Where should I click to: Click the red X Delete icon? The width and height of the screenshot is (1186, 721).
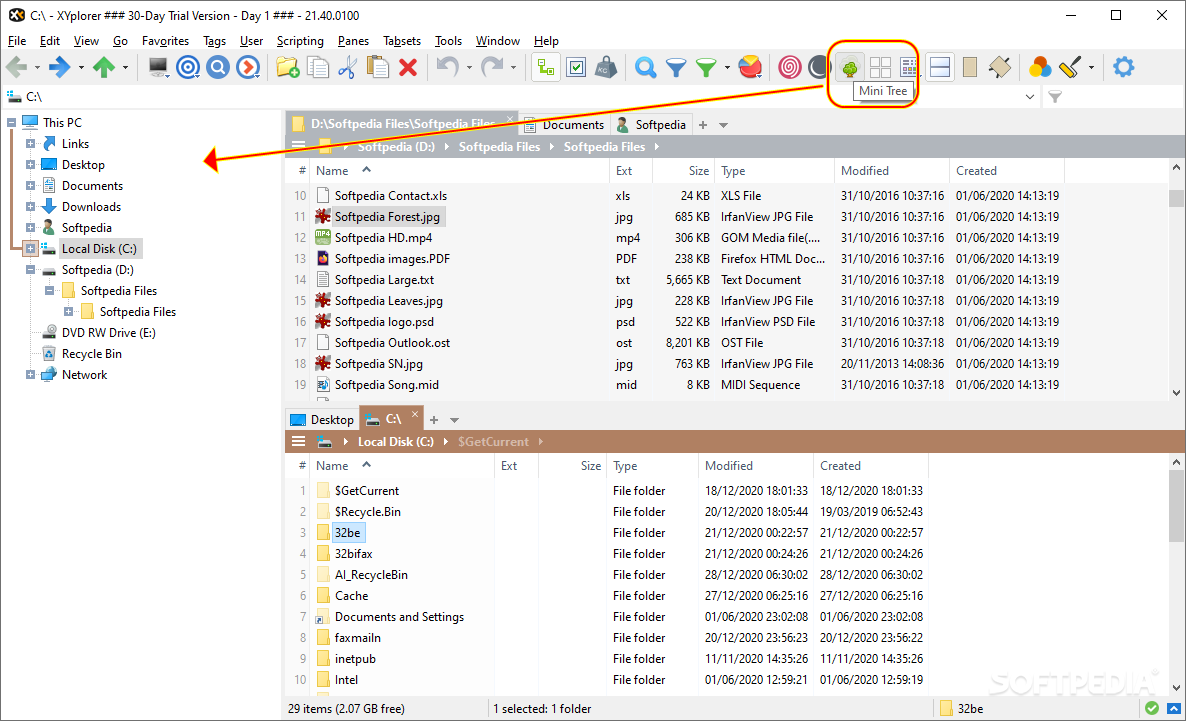point(408,67)
